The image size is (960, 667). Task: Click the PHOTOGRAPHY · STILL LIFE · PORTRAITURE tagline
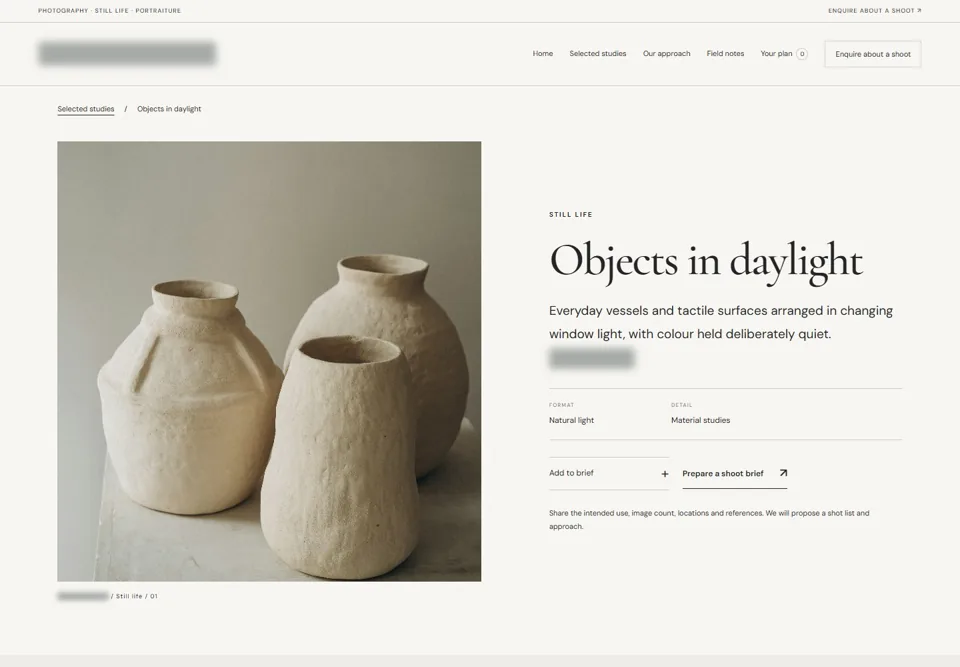click(110, 10)
